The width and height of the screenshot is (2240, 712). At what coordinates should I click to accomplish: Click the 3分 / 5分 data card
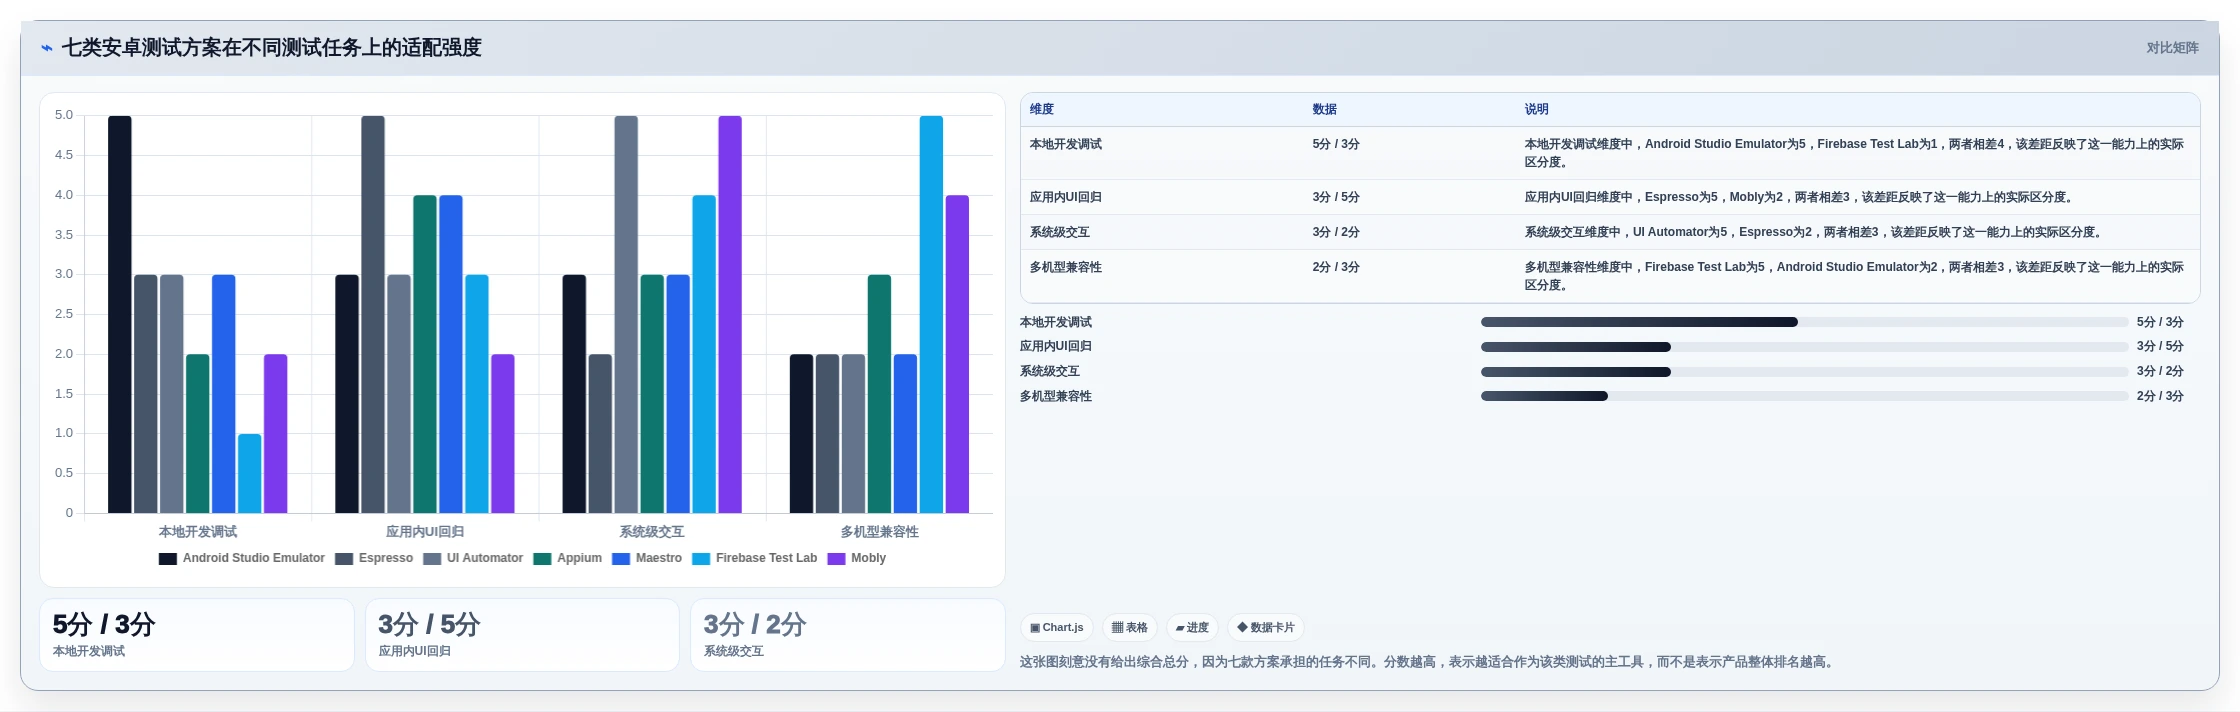[522, 635]
